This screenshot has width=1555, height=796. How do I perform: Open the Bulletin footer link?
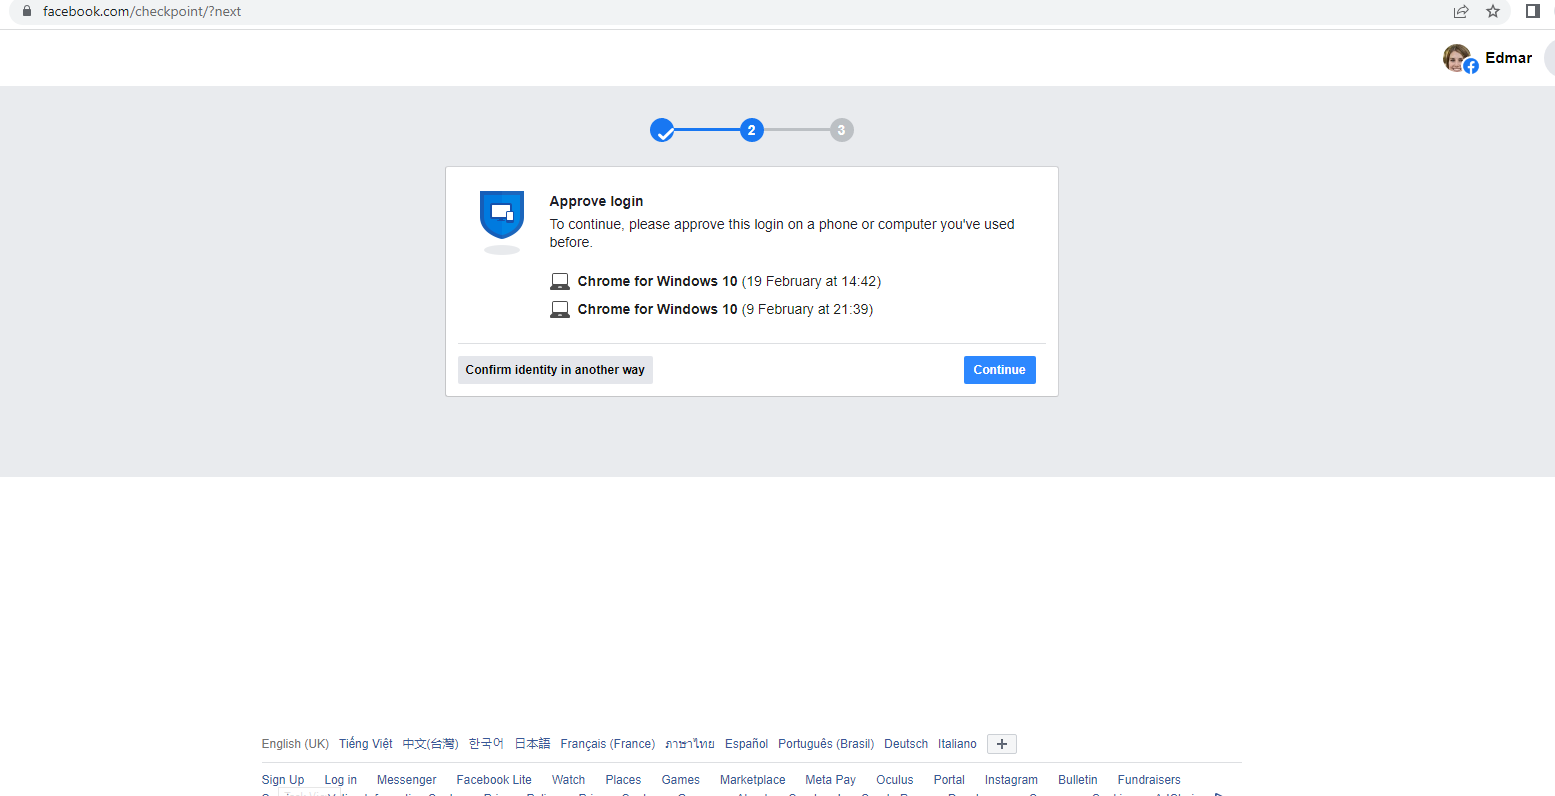click(1078, 780)
